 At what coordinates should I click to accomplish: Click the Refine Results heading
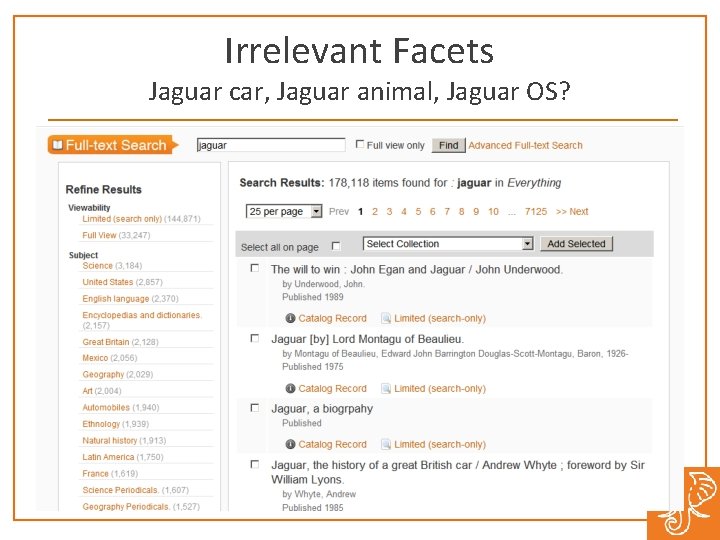(103, 190)
